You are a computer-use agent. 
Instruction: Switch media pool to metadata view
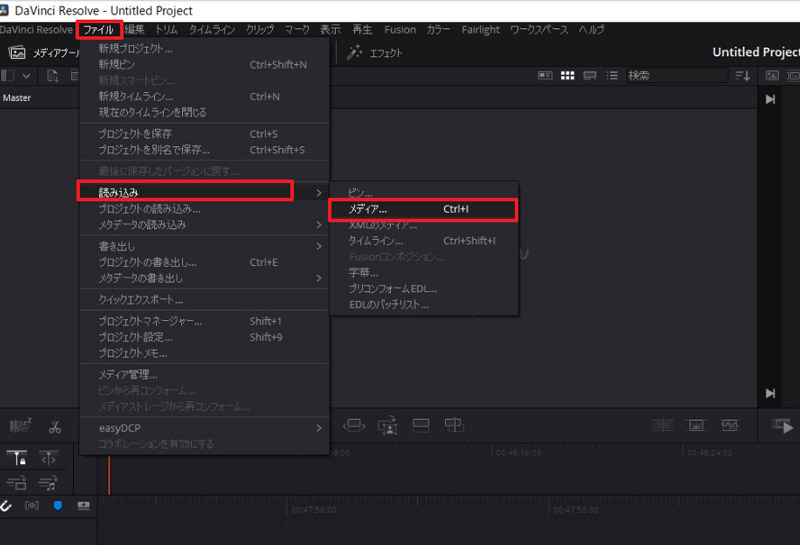click(x=545, y=76)
